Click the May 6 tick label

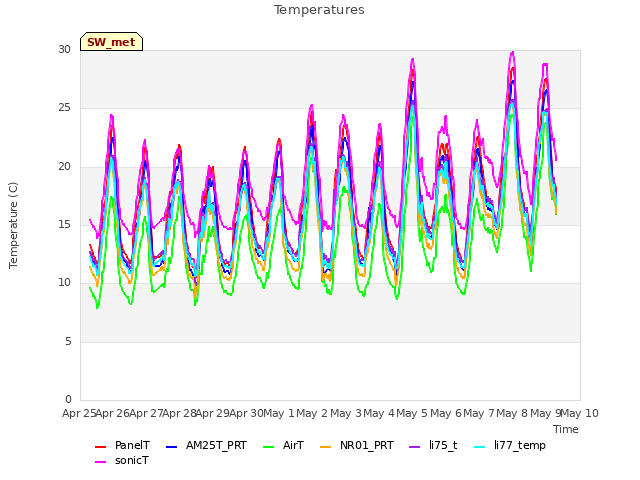(446, 413)
